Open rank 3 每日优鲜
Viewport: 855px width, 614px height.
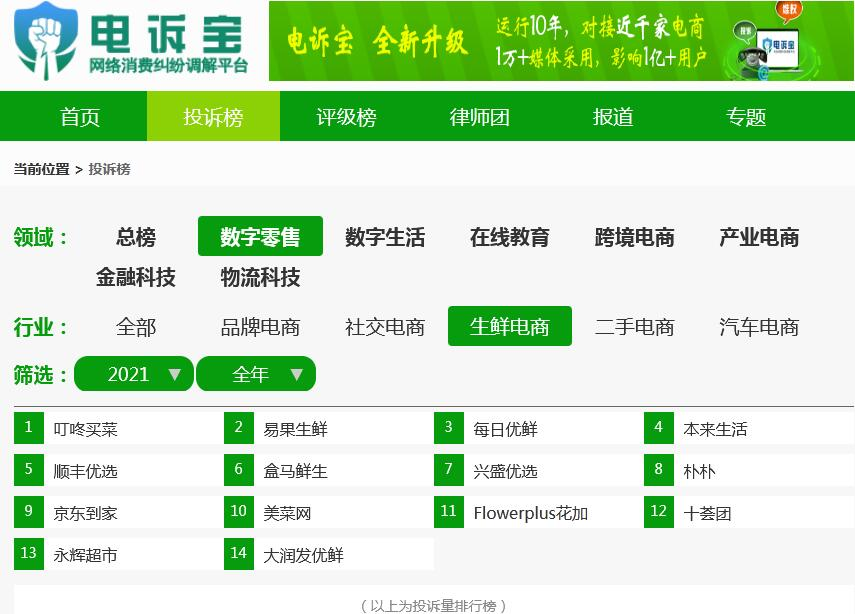point(539,428)
